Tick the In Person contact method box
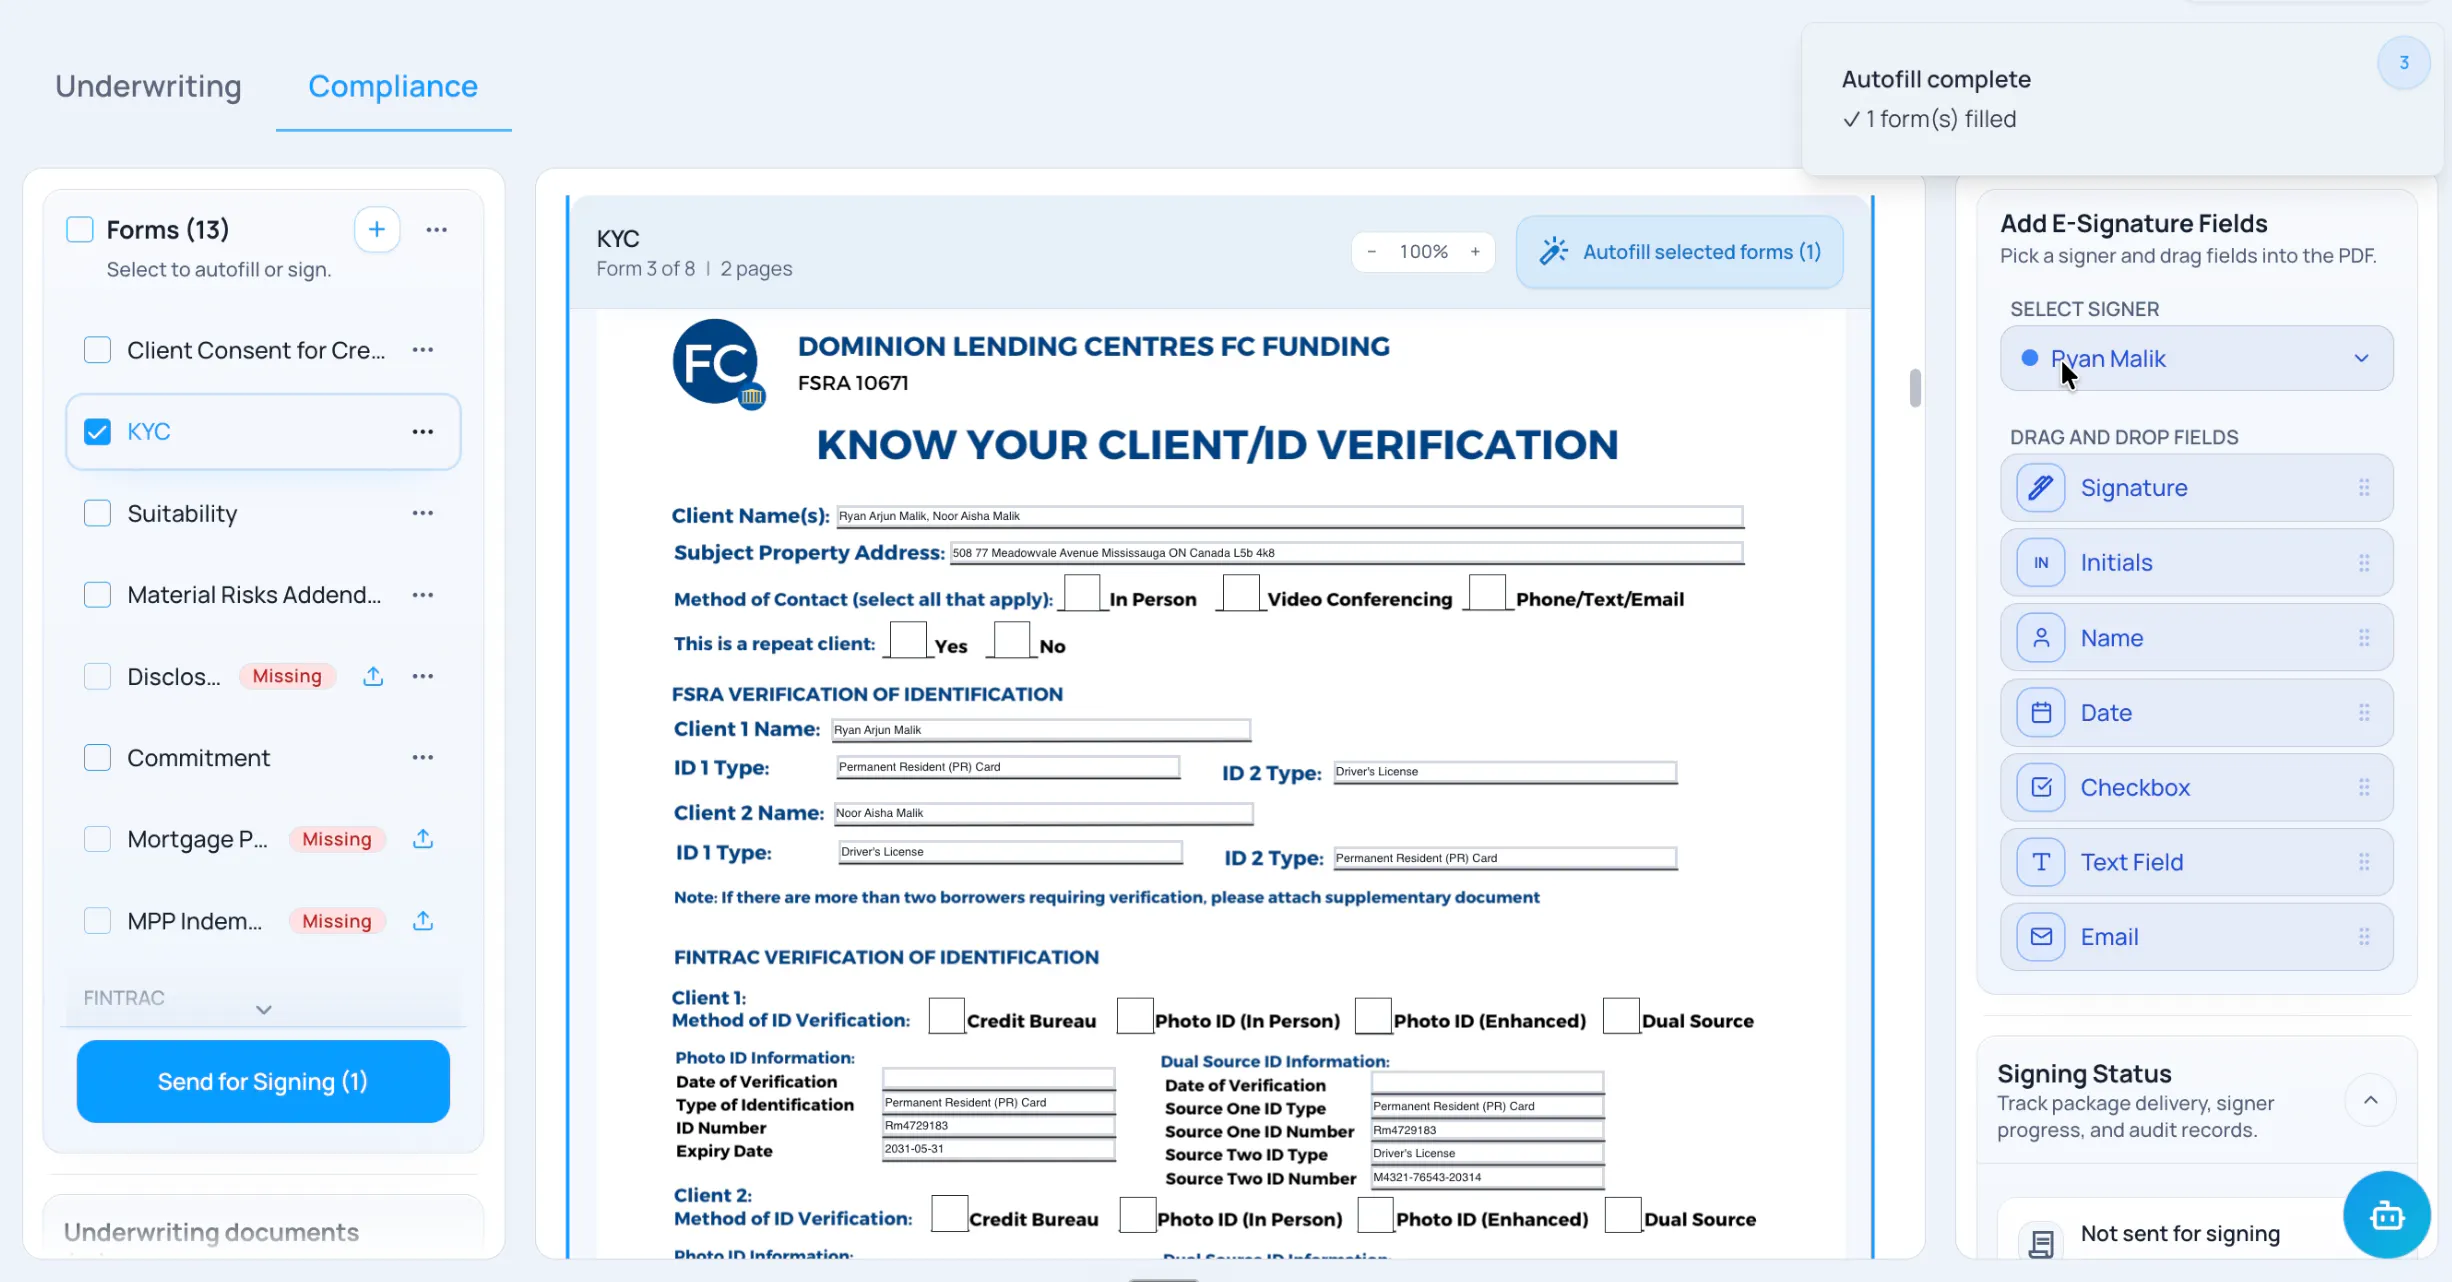Viewport: 2452px width, 1282px height. pyautogui.click(x=1082, y=594)
